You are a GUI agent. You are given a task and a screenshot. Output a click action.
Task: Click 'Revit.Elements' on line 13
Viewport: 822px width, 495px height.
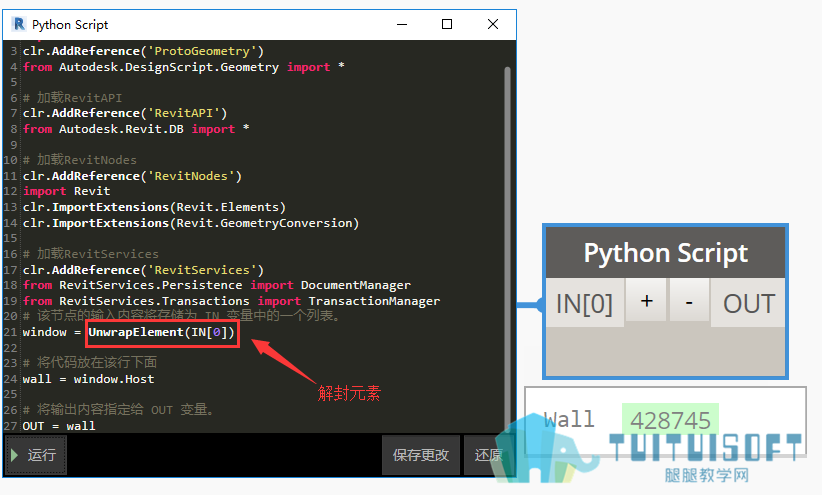pos(228,207)
